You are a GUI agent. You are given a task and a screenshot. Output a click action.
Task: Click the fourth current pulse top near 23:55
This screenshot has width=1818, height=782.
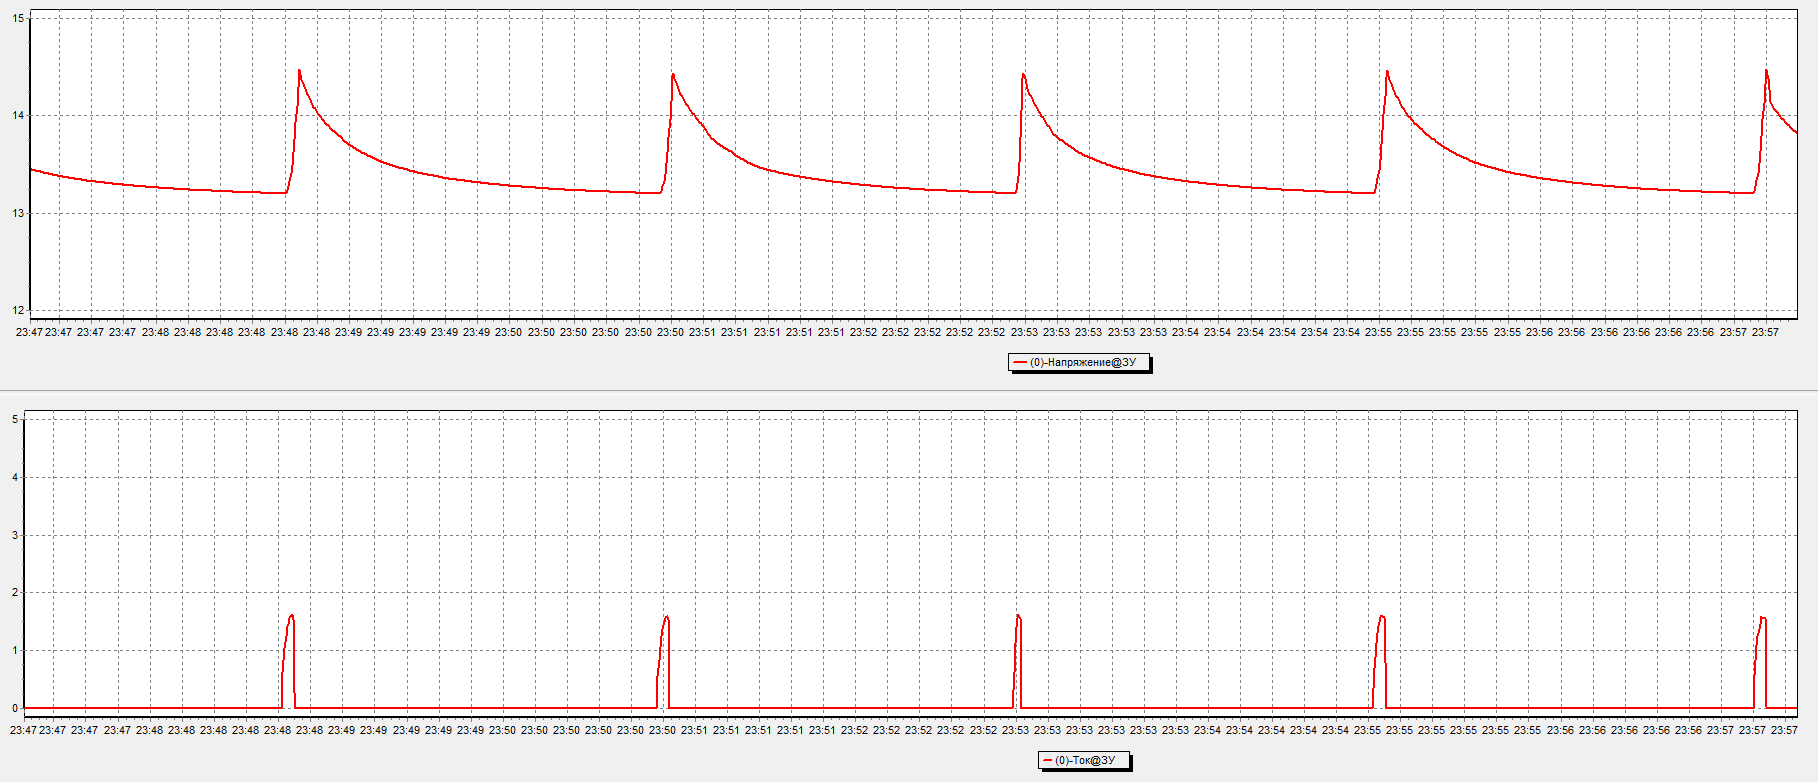[1382, 617]
